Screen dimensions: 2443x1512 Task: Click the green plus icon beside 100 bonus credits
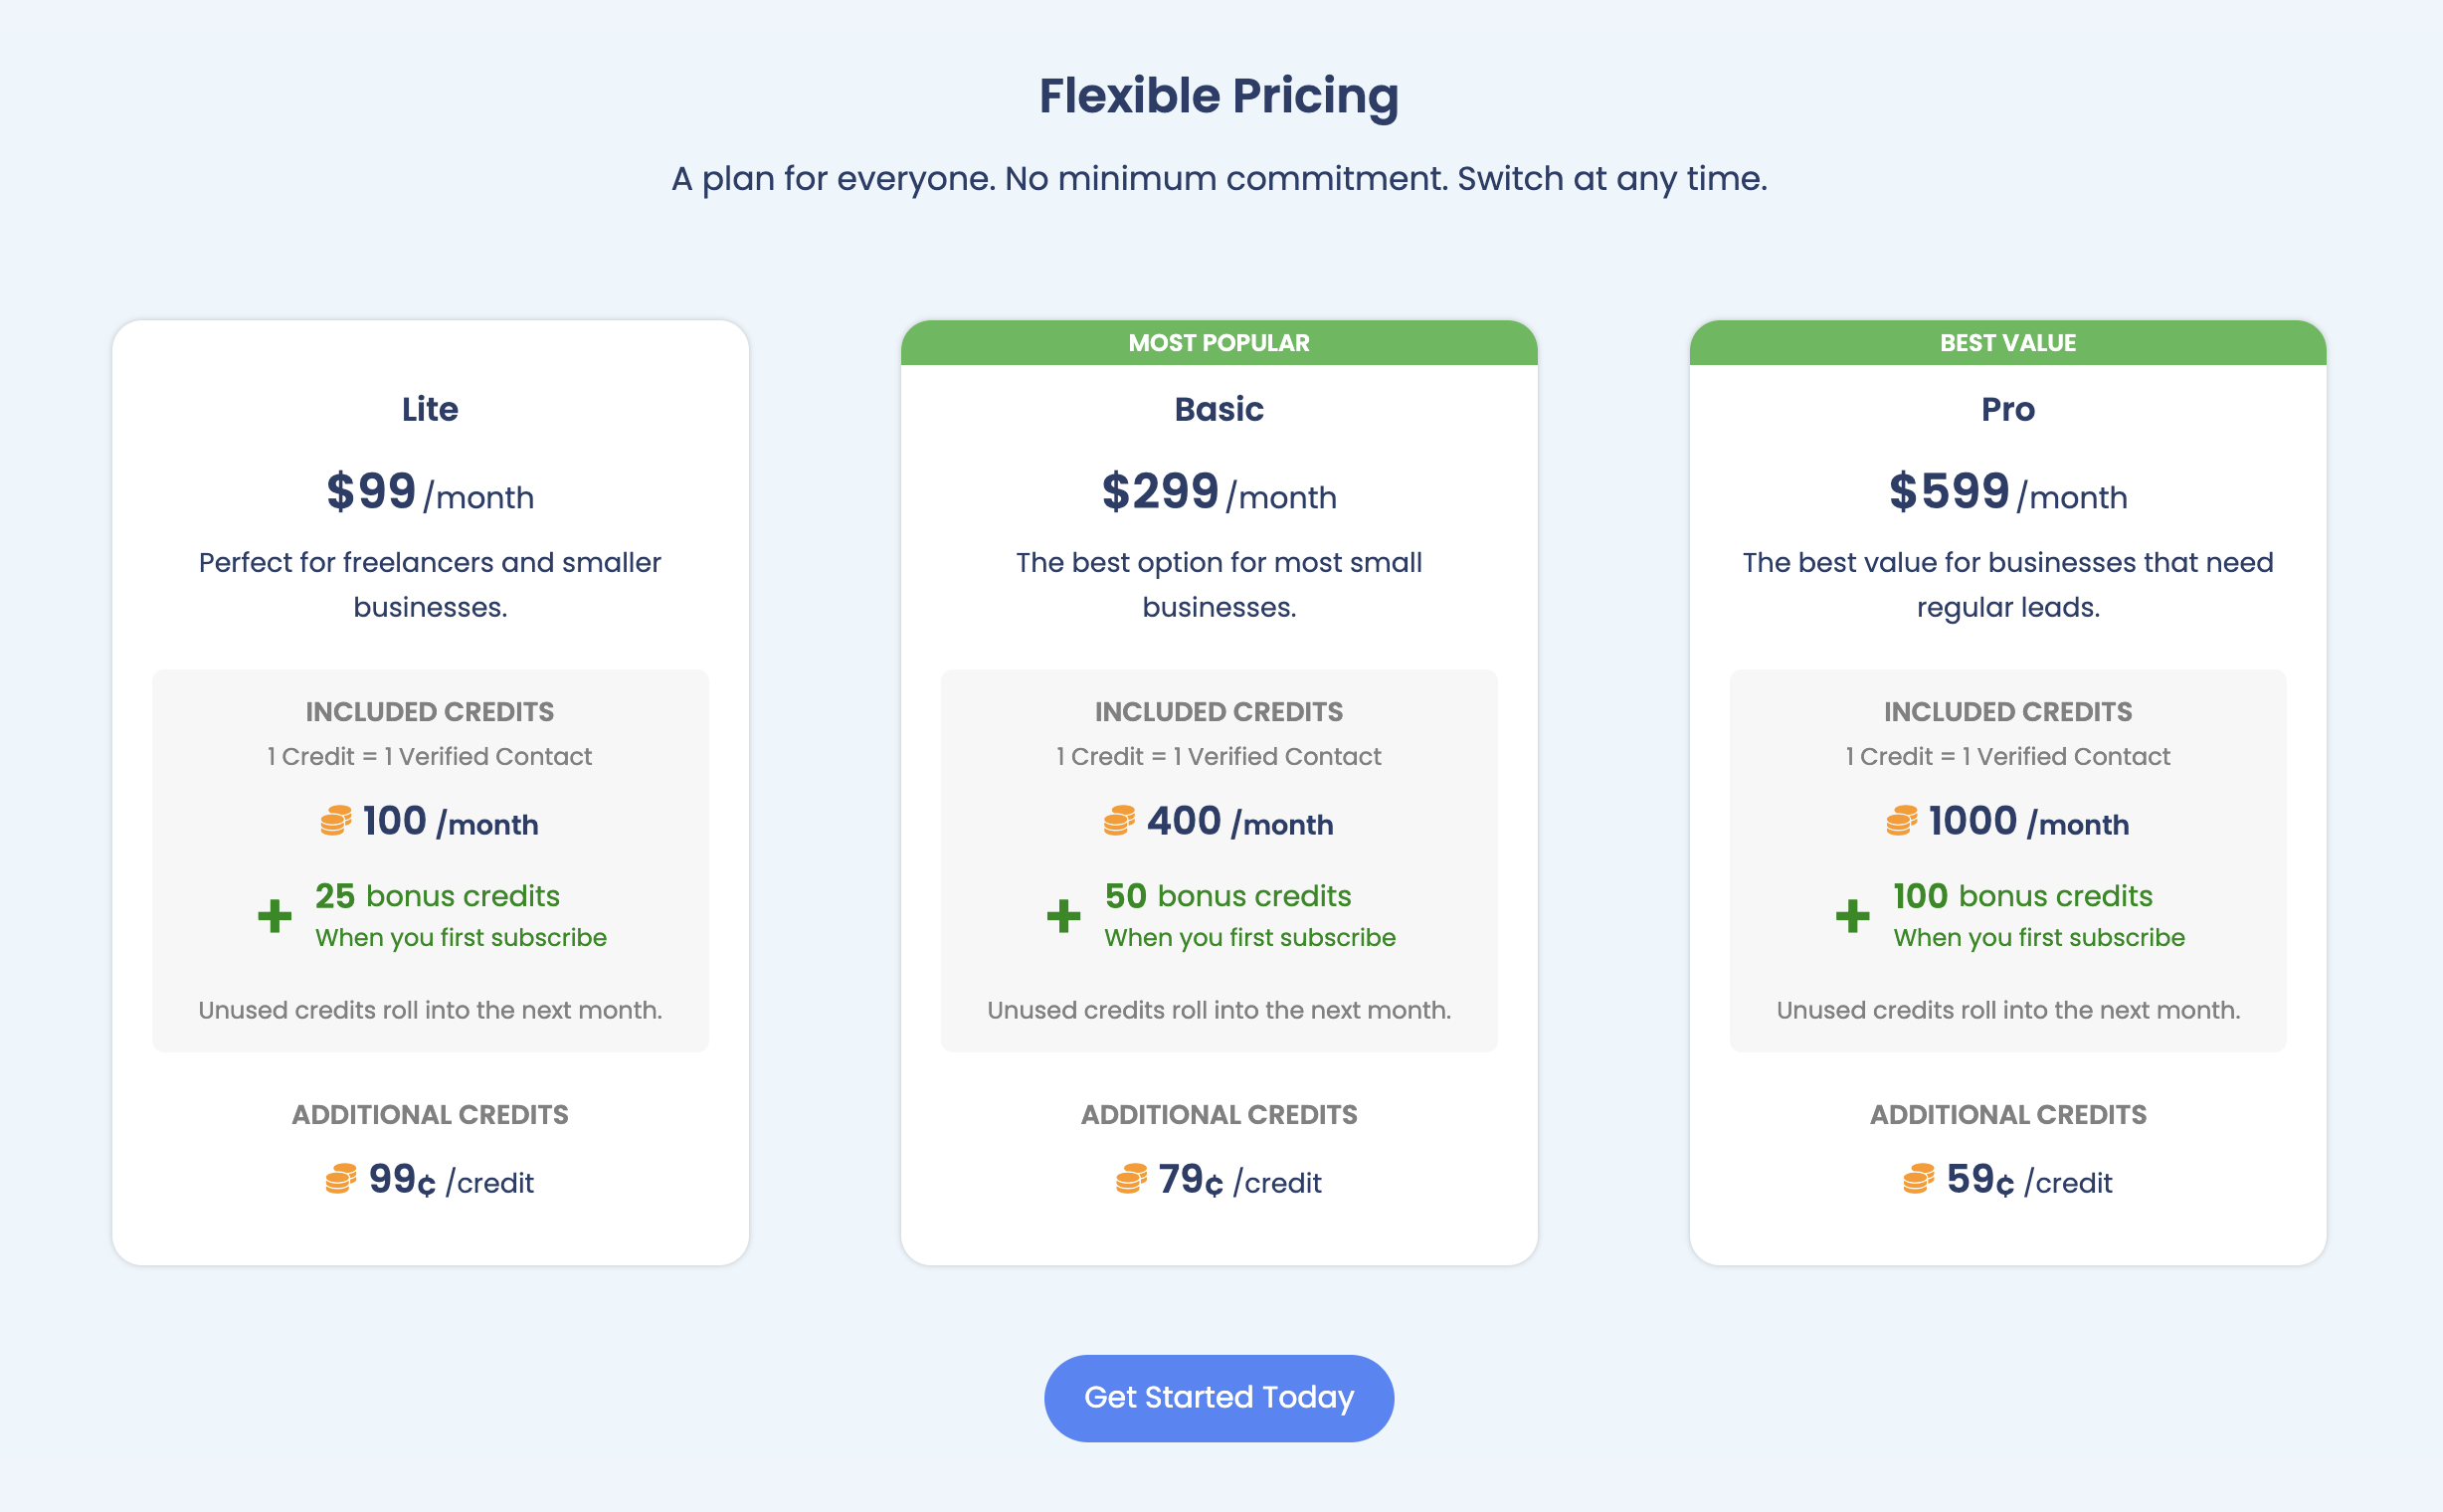coord(1852,916)
